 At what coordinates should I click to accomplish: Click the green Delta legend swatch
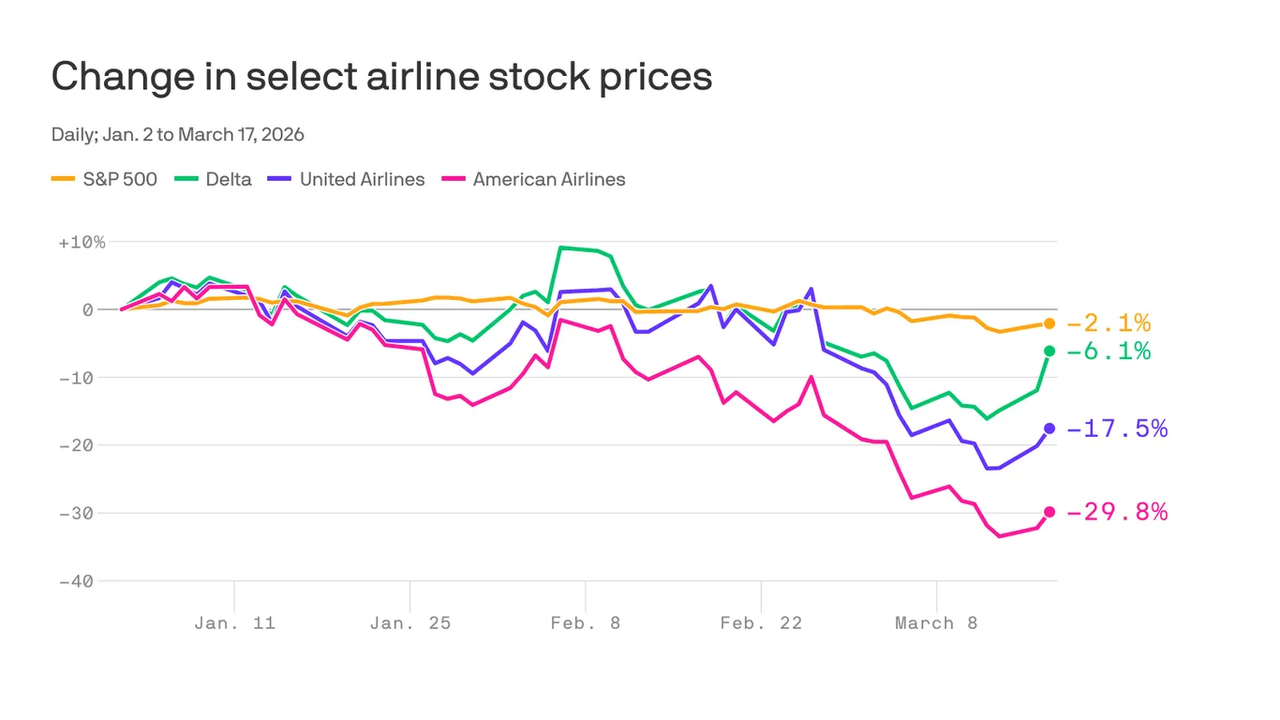click(187, 180)
